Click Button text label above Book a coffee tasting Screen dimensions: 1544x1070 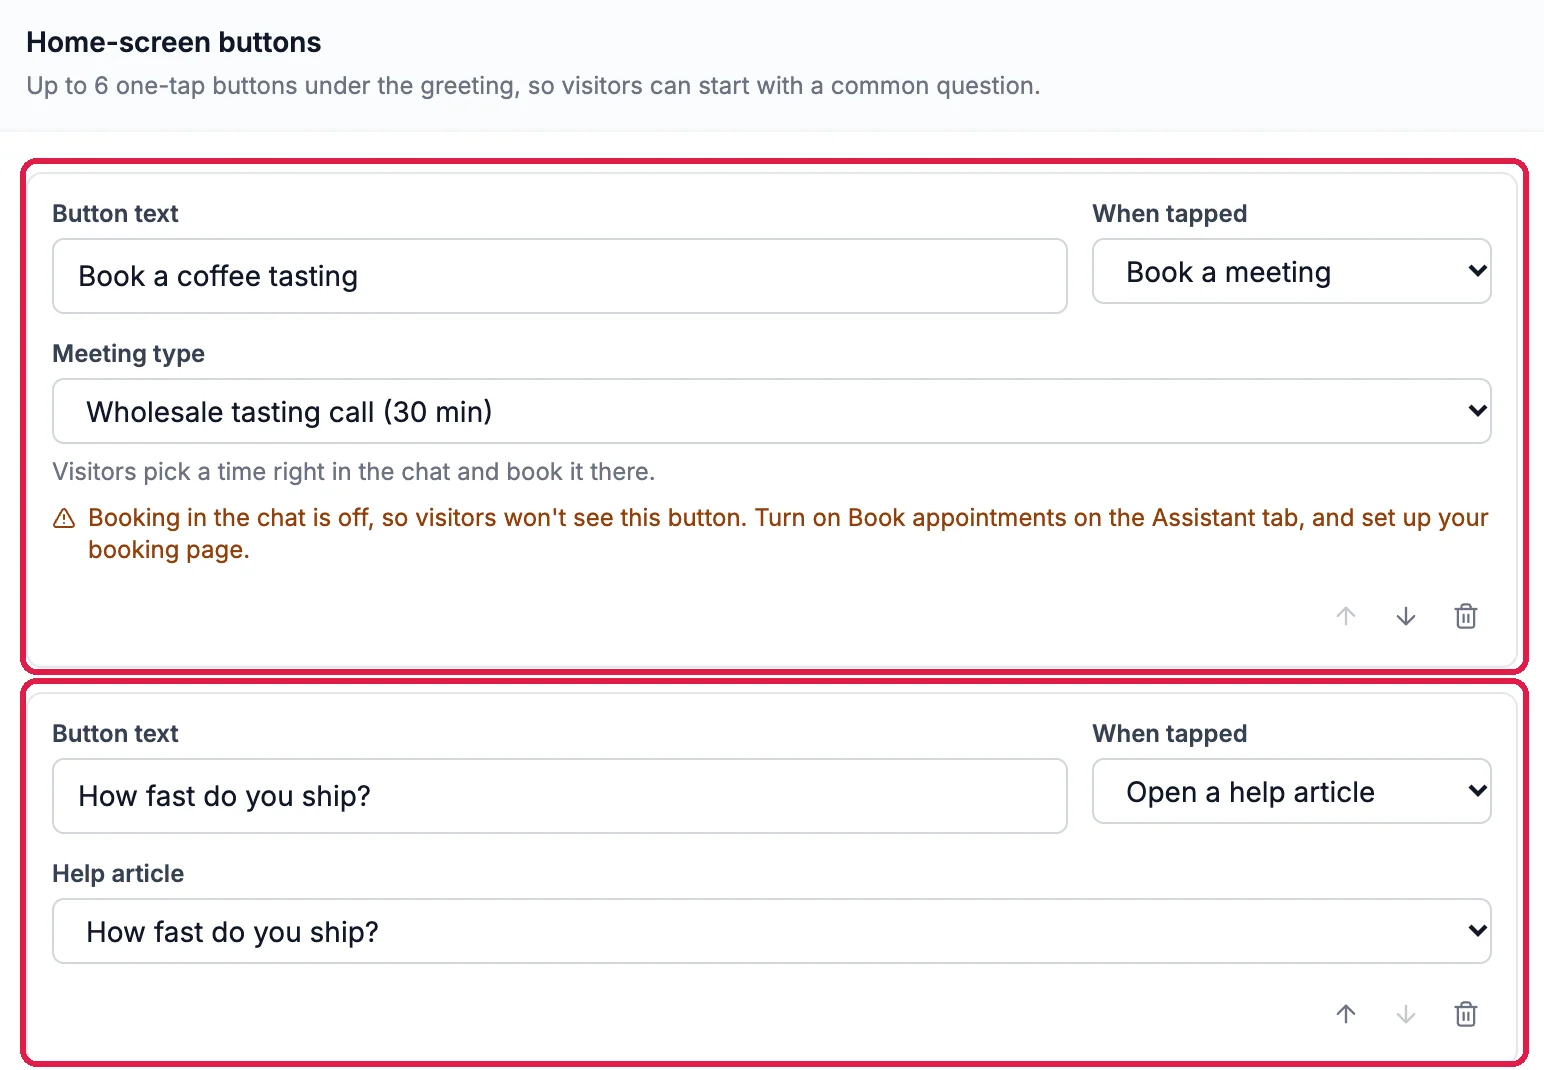click(116, 214)
